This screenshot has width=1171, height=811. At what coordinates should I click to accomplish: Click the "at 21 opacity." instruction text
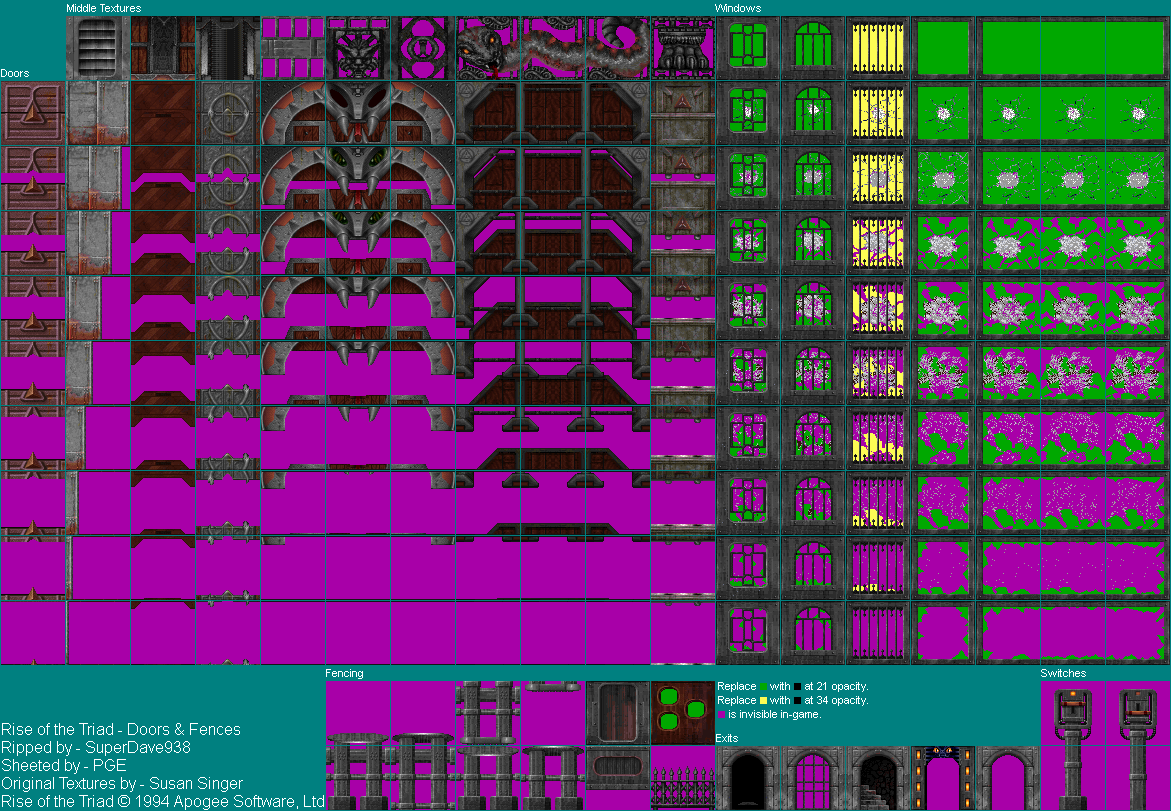(x=836, y=686)
